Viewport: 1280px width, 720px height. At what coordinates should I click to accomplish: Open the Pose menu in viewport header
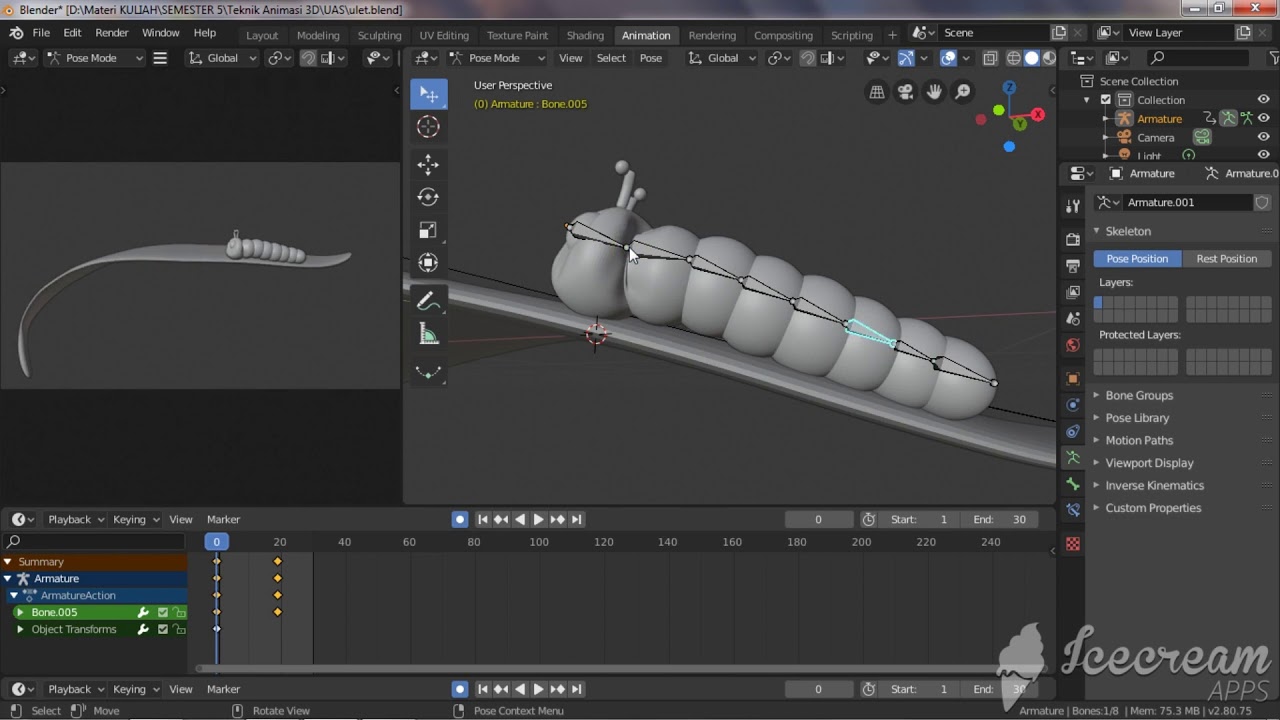pos(651,58)
